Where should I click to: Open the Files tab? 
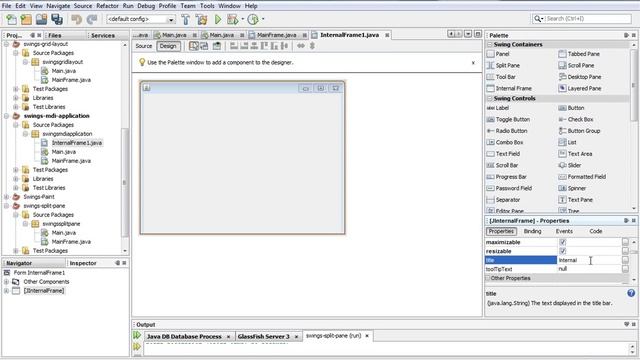54,36
